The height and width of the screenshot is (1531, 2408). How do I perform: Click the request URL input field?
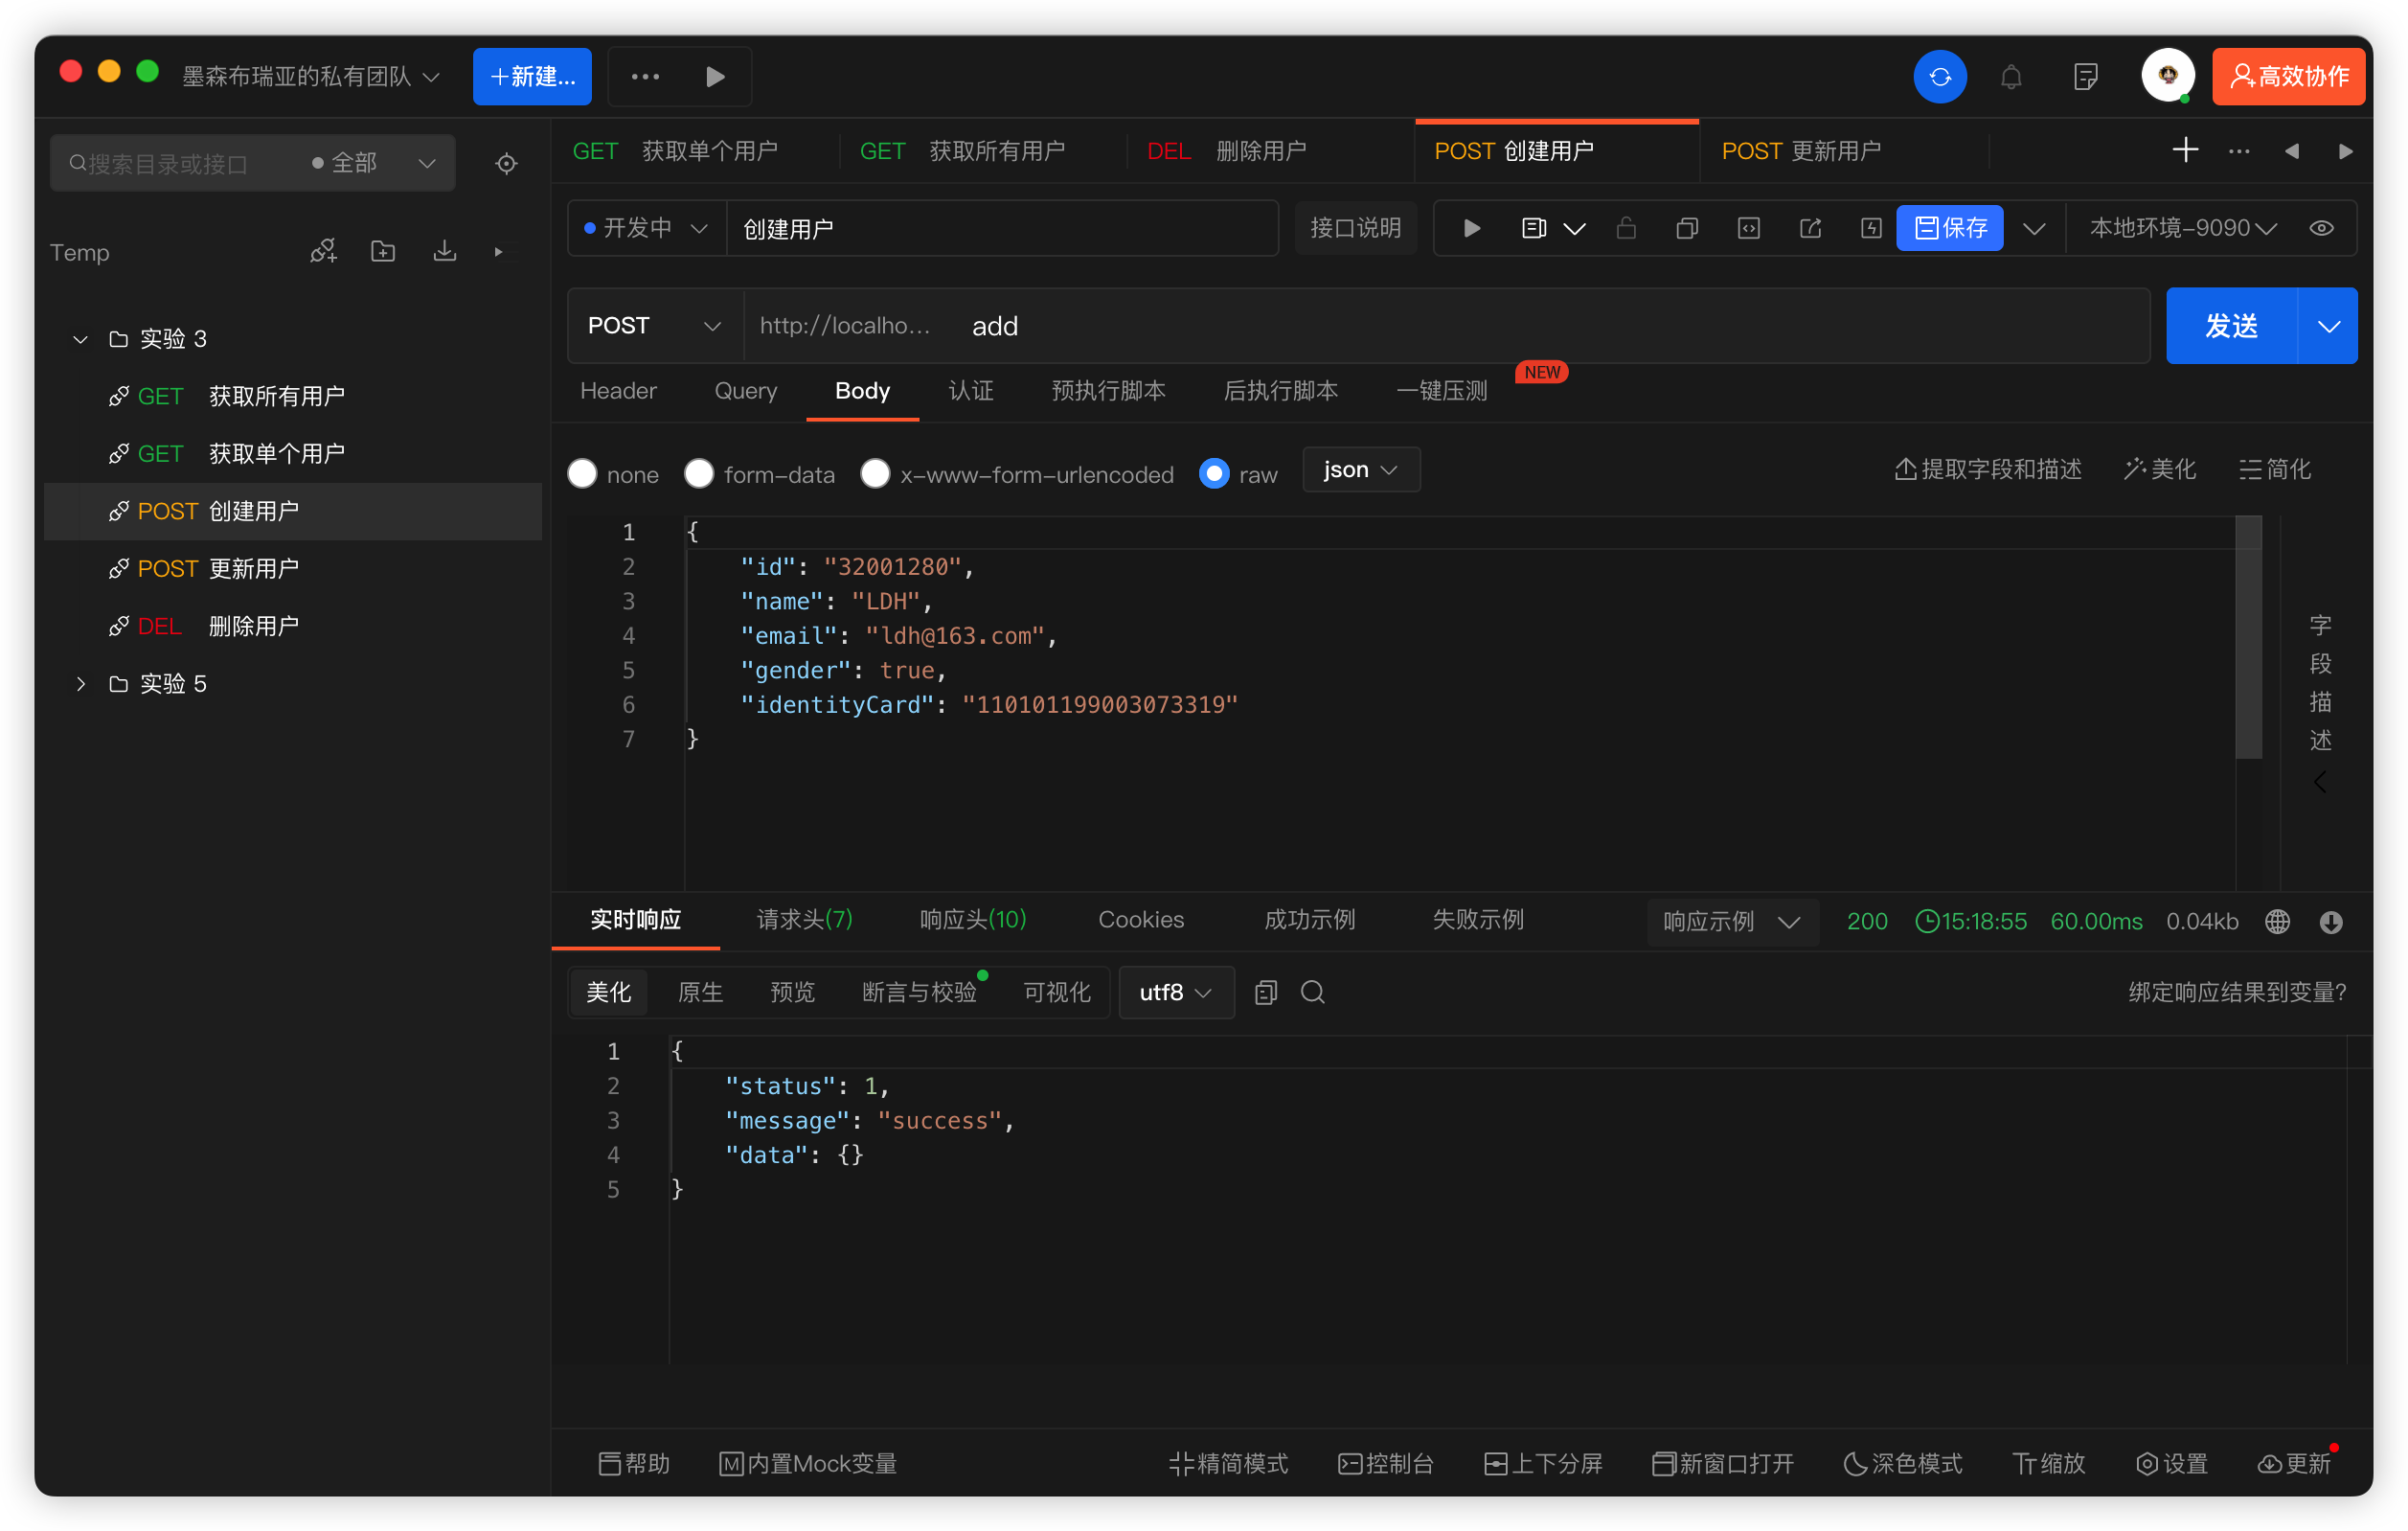pos(1446,325)
